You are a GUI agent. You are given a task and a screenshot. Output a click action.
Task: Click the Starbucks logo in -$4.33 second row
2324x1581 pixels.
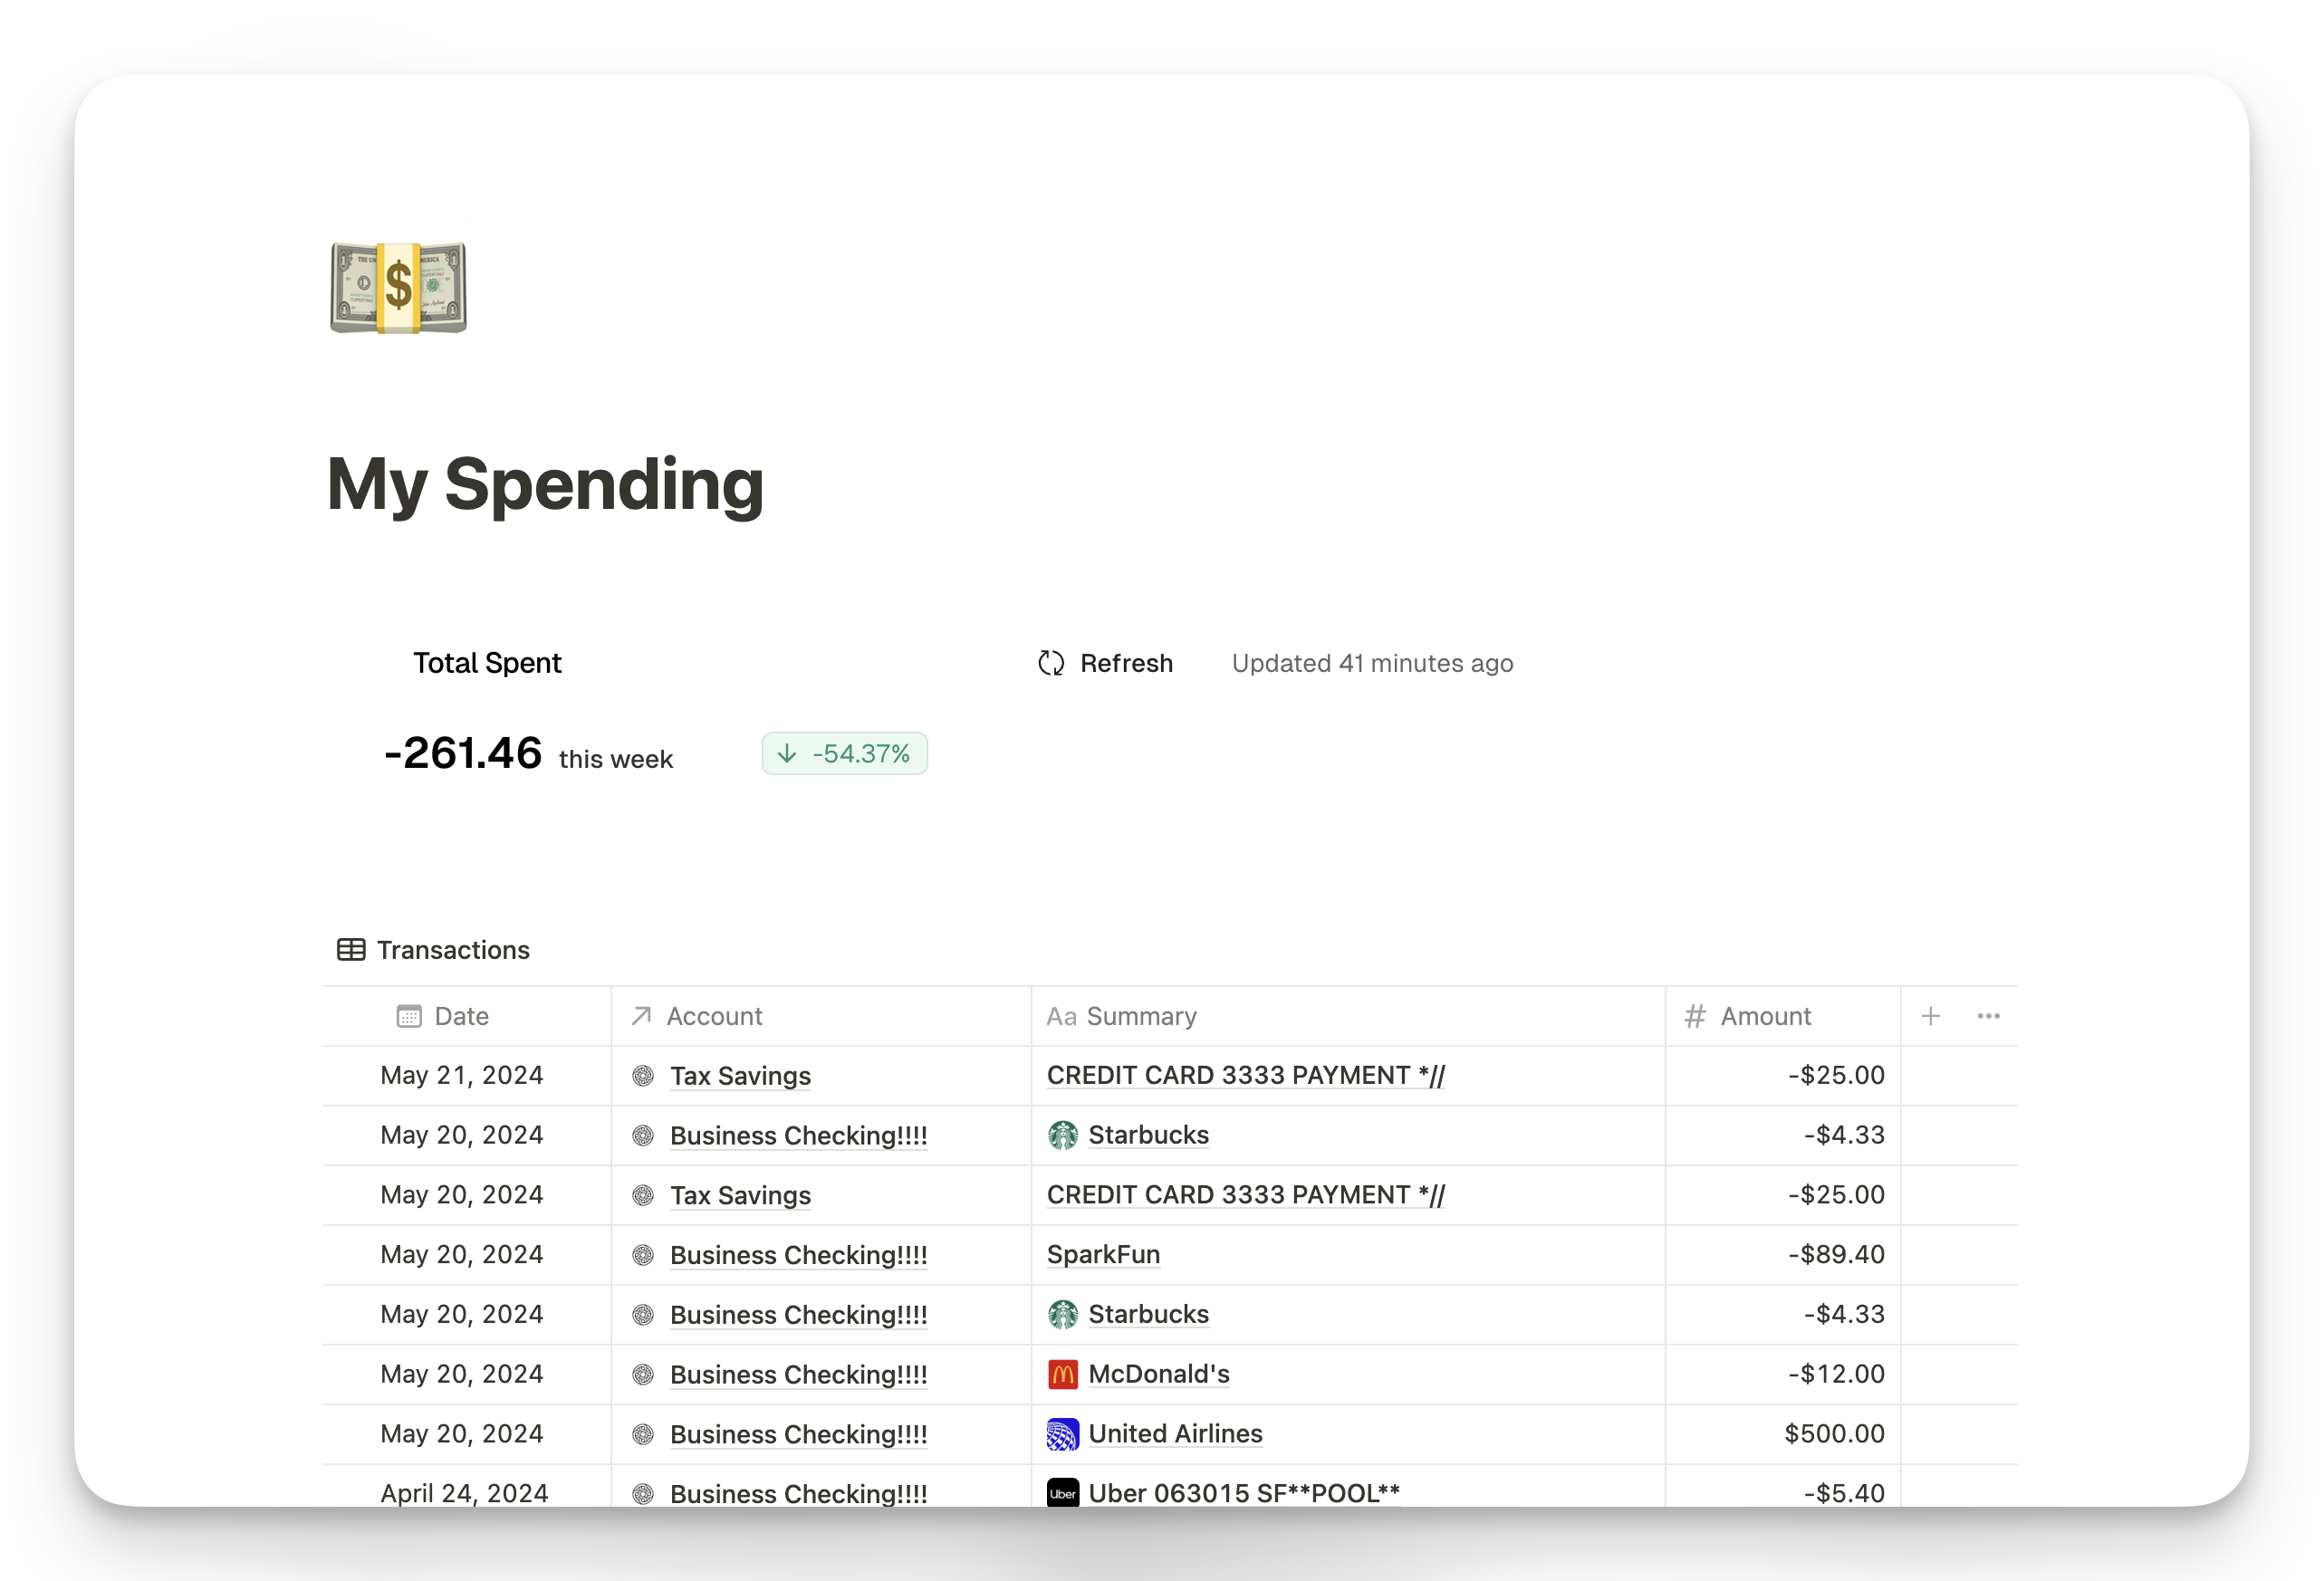point(1062,1314)
